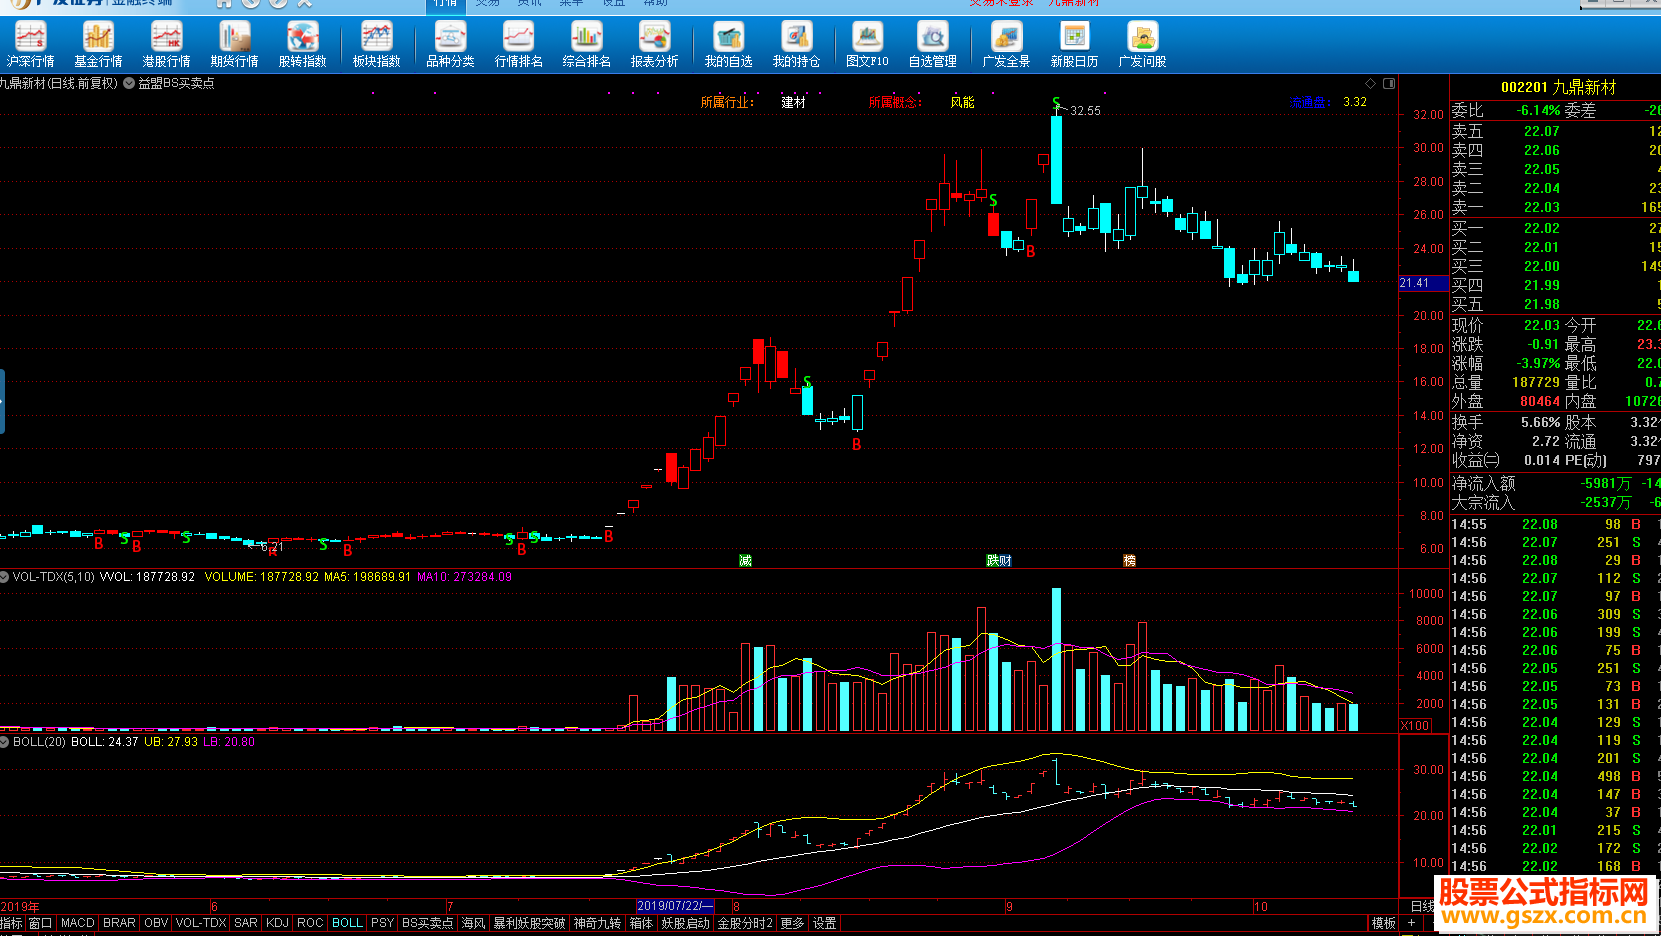Select KDJ indicator tab
The height and width of the screenshot is (936, 1661).
click(277, 923)
